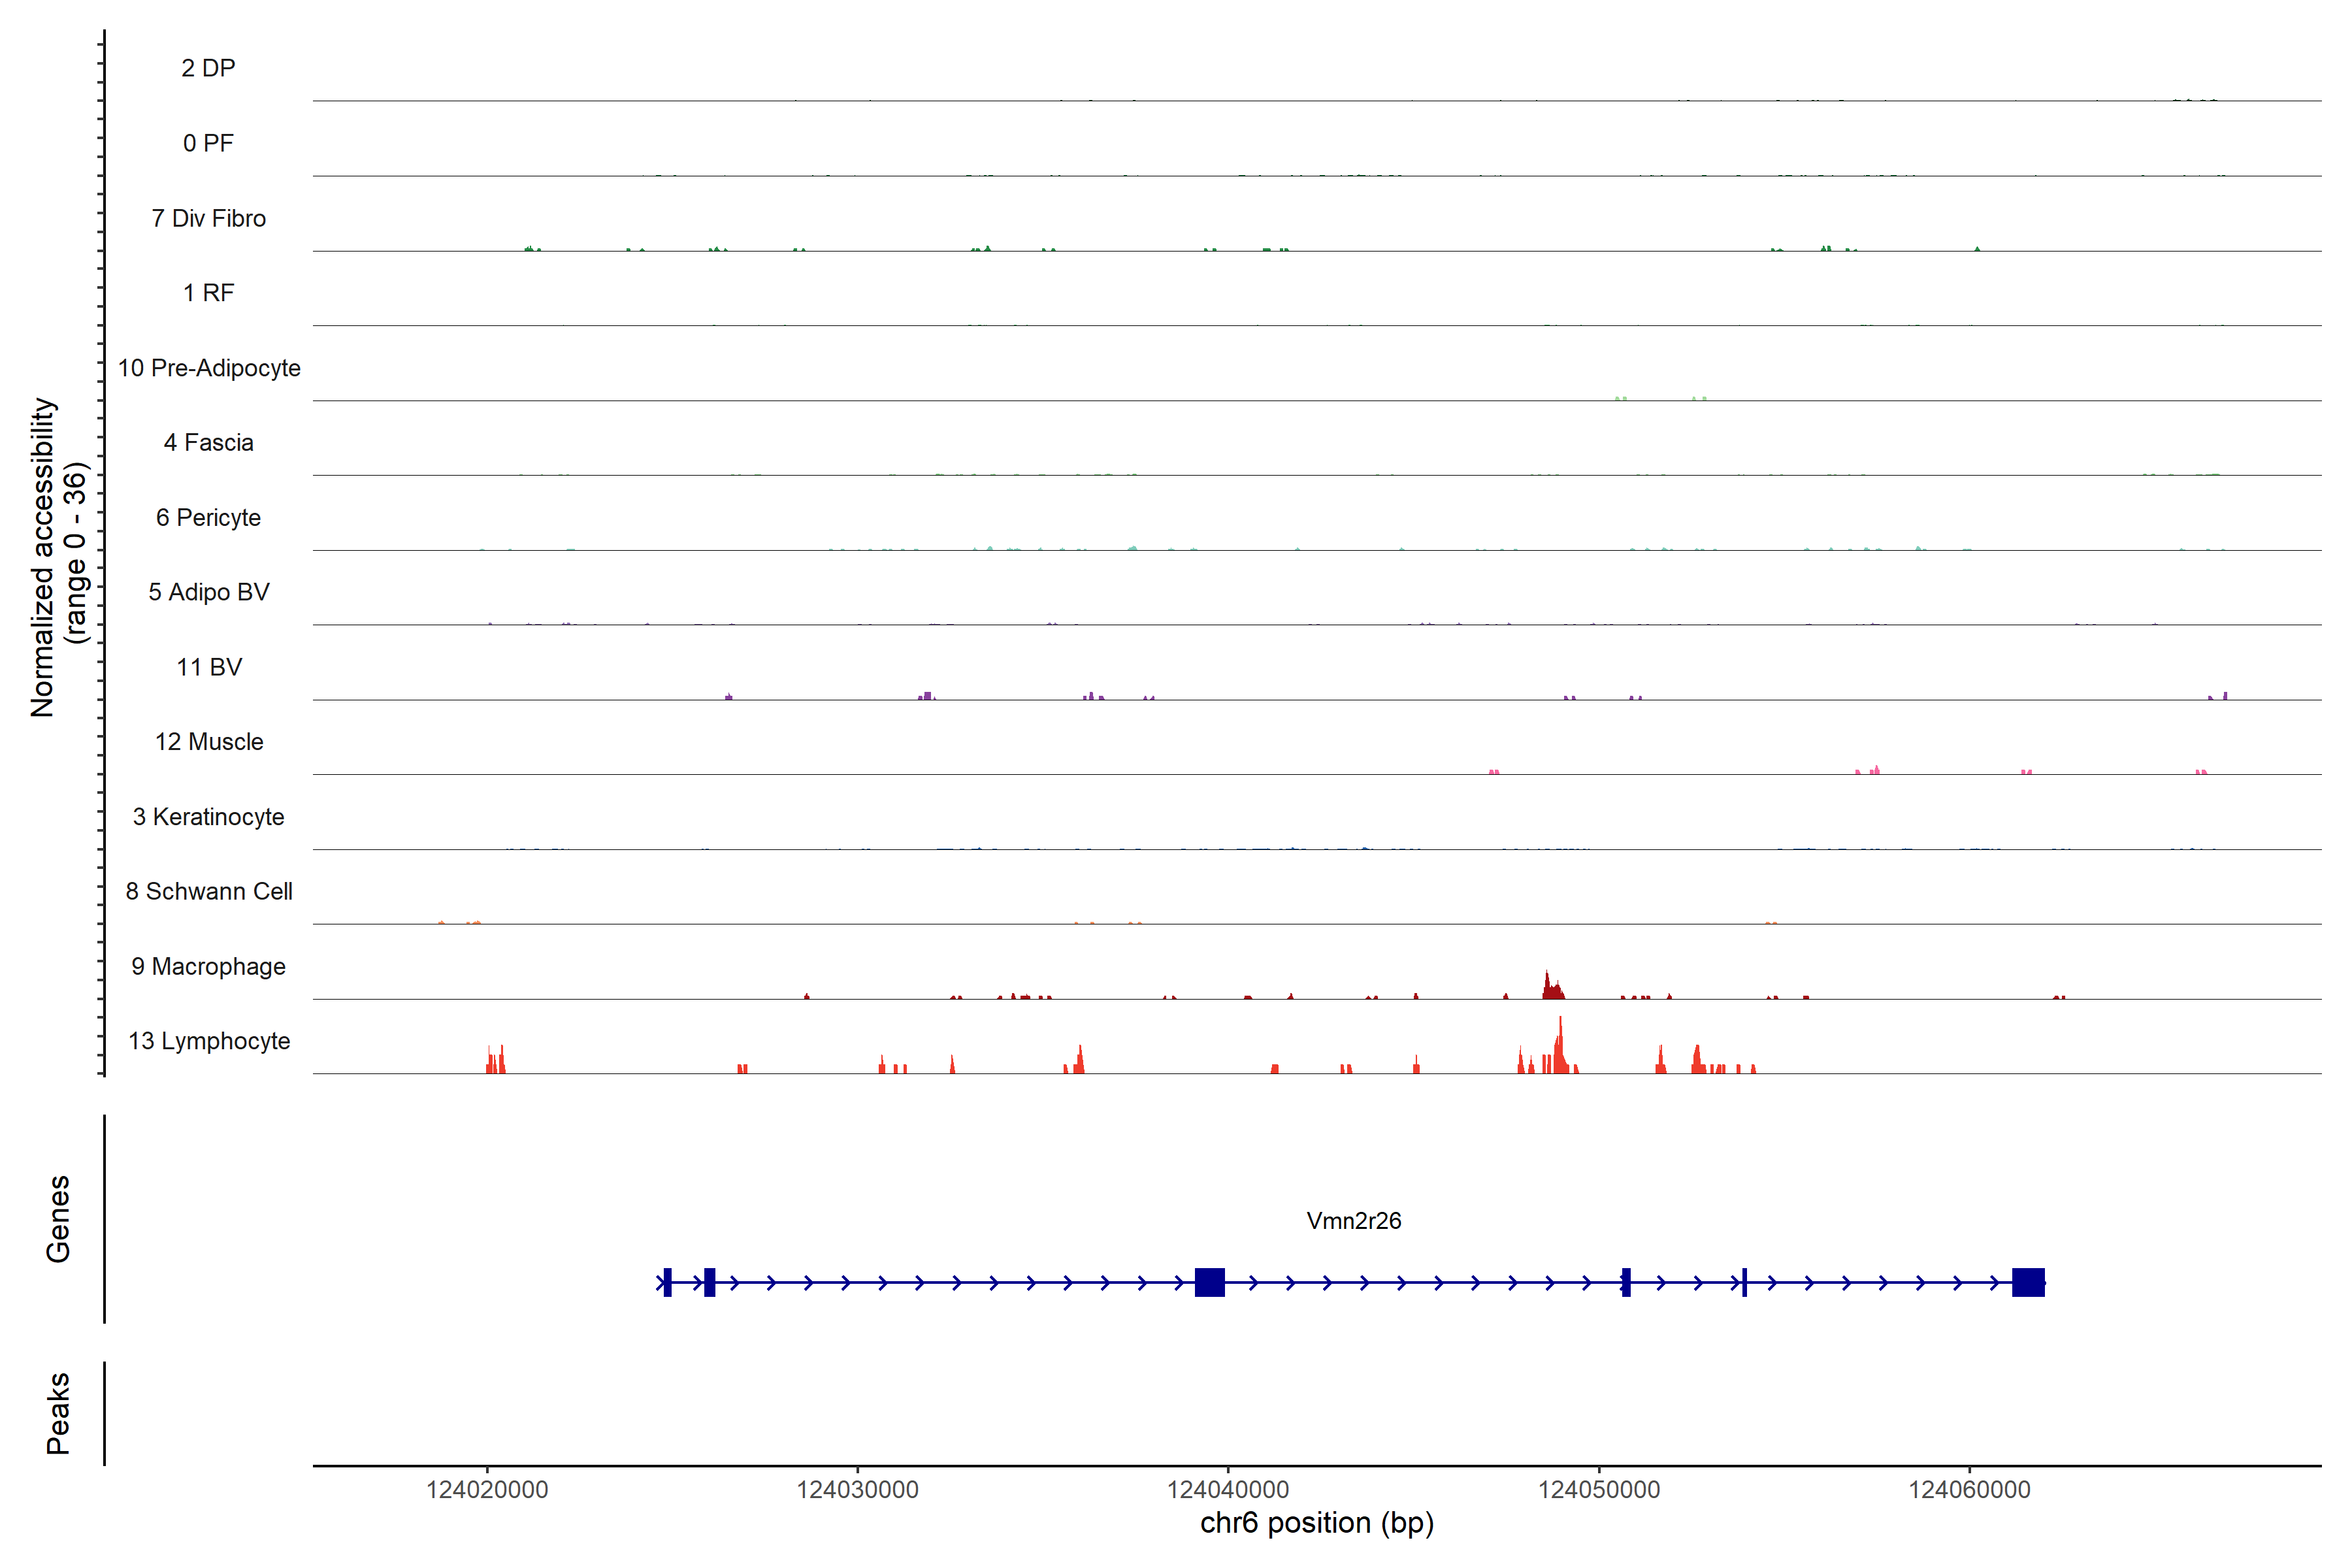The height and width of the screenshot is (1568, 2352).
Task: Click the 13 Lymphocyte track label
Action: pyautogui.click(x=209, y=1041)
